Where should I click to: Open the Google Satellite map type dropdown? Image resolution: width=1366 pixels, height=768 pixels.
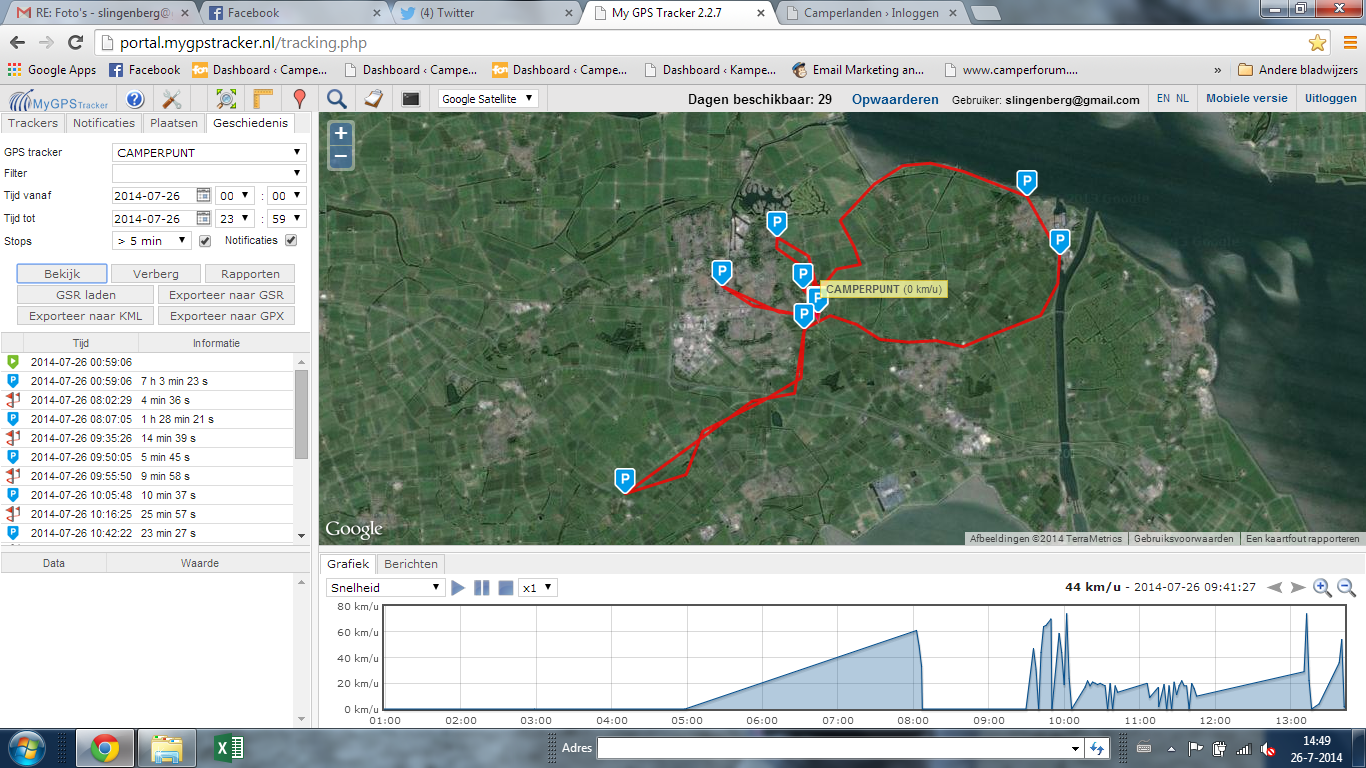coord(489,99)
